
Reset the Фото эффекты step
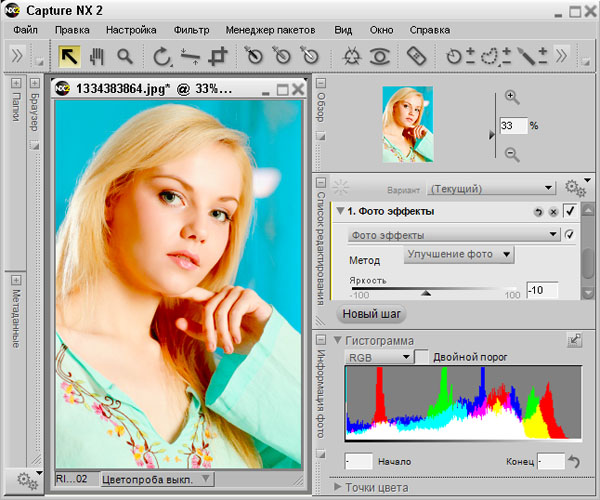click(536, 212)
